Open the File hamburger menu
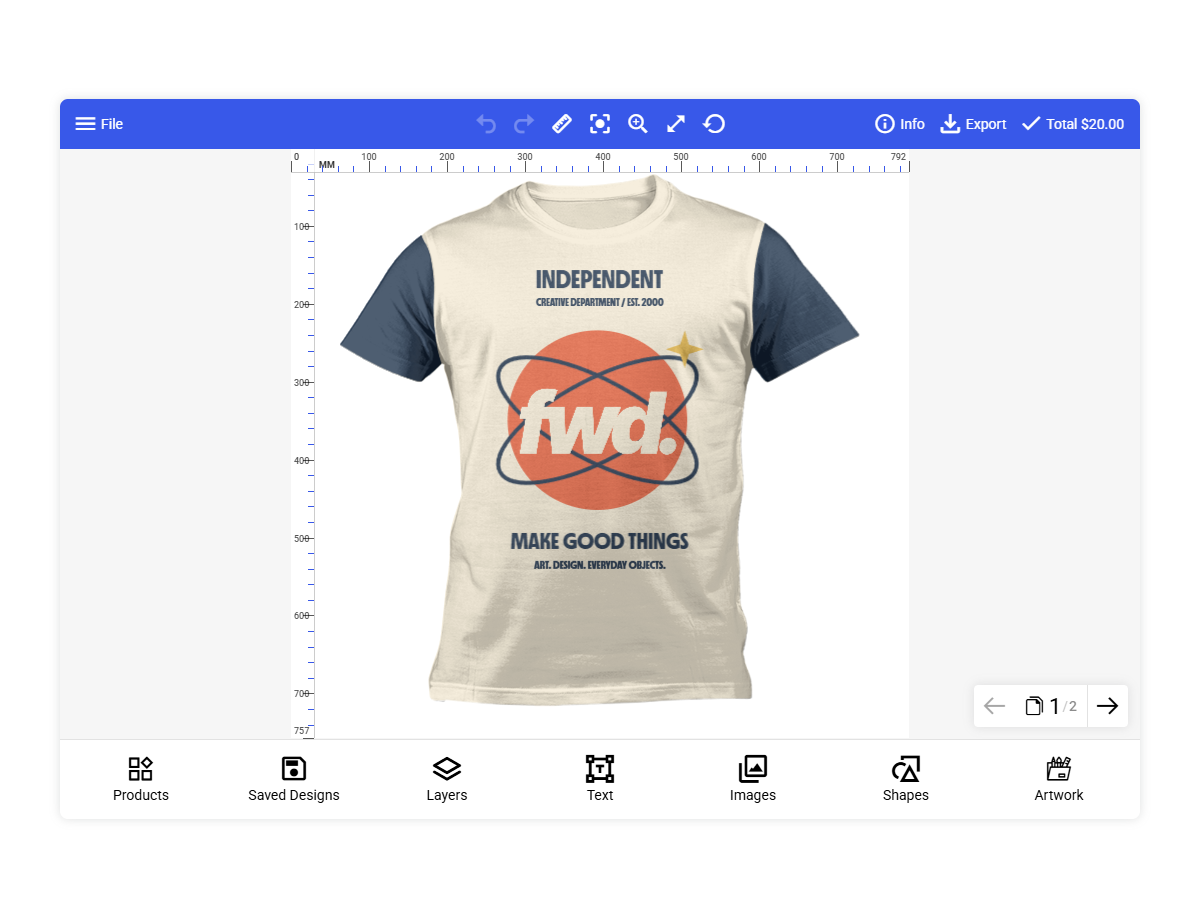The height and width of the screenshot is (918, 1200). pyautogui.click(x=99, y=124)
